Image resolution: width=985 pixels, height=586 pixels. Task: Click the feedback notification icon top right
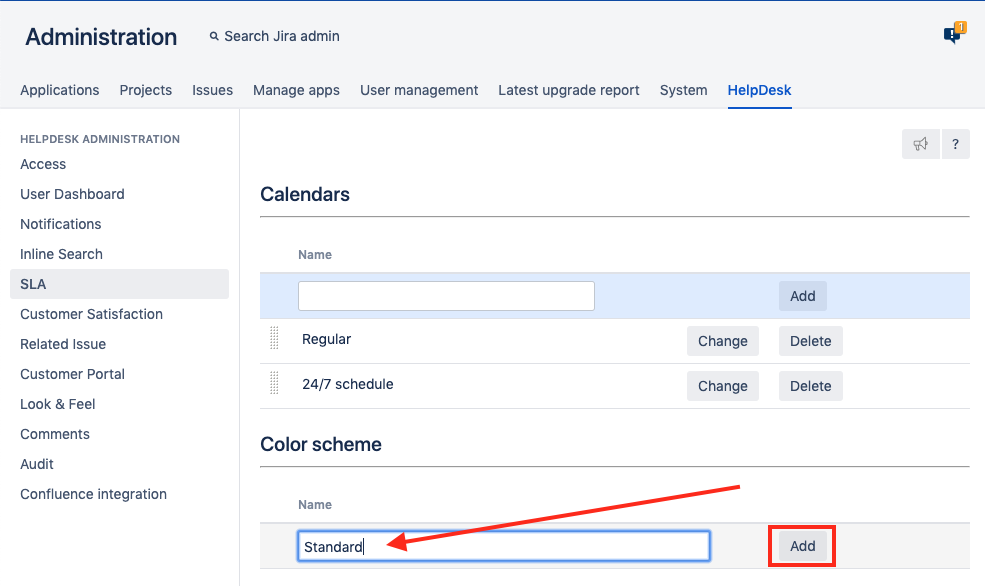[953, 35]
